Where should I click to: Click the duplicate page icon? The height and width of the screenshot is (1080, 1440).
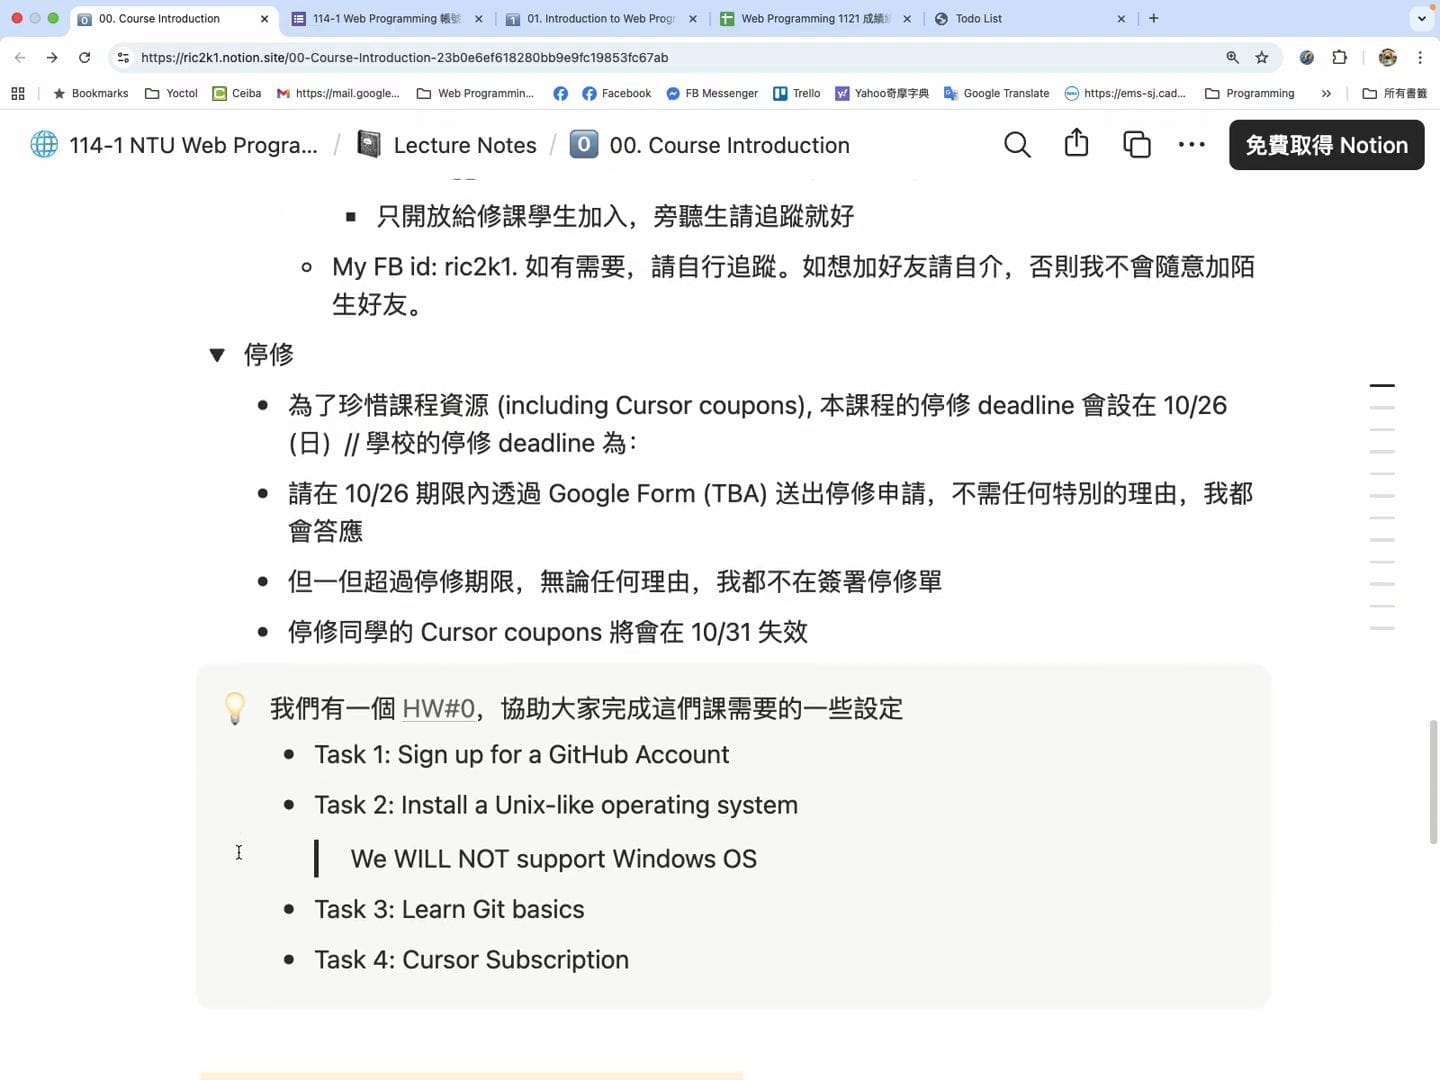pos(1136,145)
